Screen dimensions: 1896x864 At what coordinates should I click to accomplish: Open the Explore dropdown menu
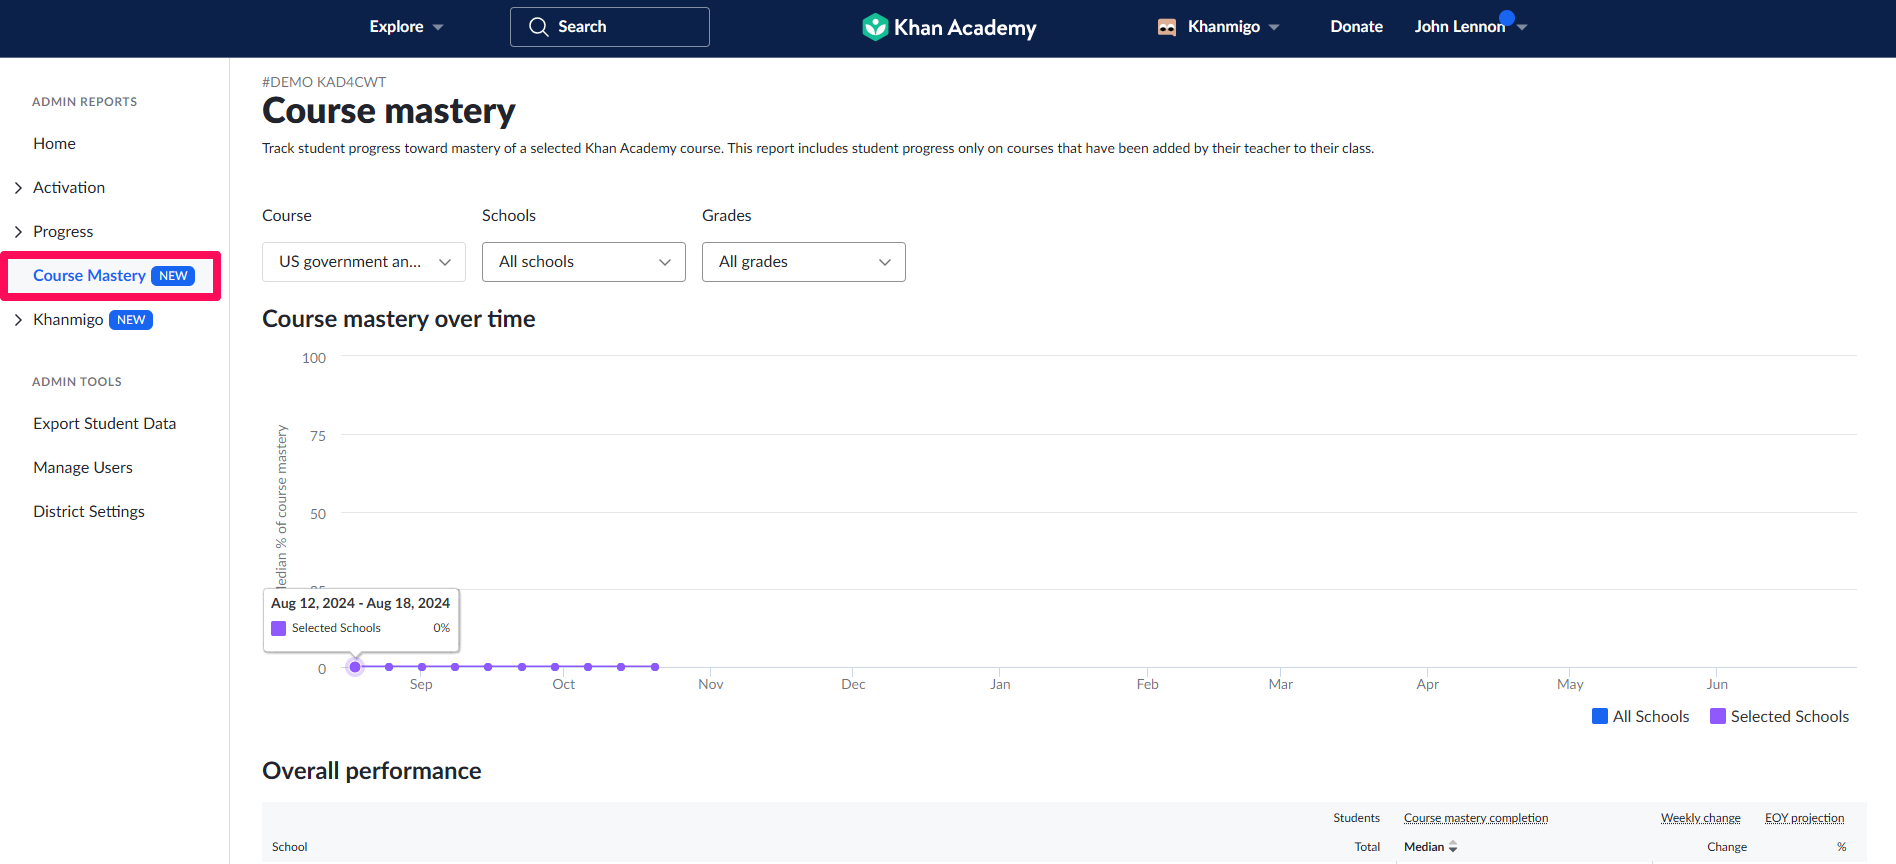(406, 27)
